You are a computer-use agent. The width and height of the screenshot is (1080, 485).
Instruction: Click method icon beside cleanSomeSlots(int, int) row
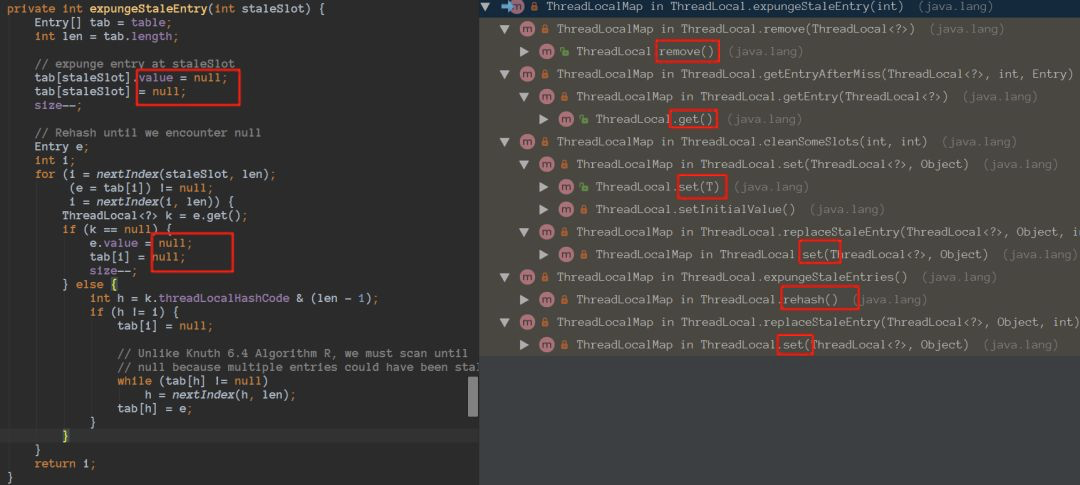[528, 142]
